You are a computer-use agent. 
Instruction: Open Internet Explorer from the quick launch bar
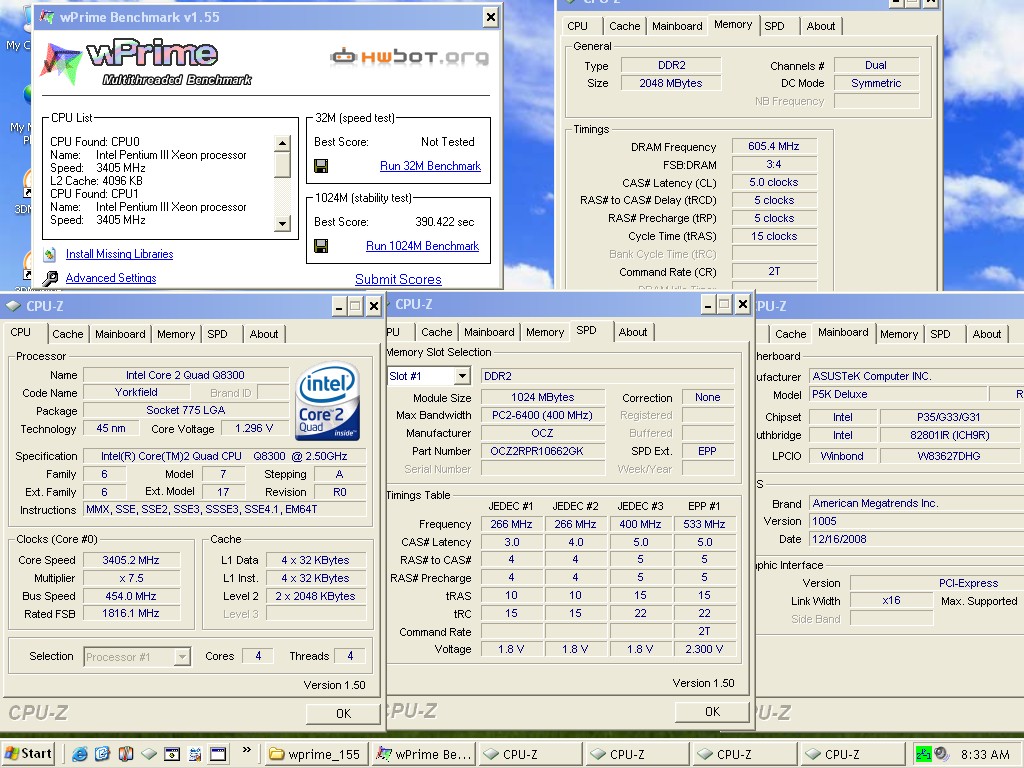[x=80, y=754]
